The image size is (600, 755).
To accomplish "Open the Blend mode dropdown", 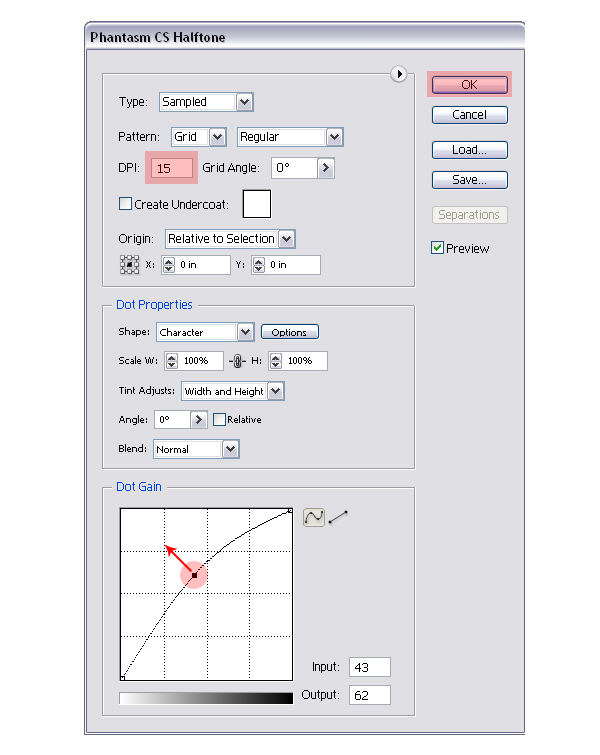I will pos(196,449).
